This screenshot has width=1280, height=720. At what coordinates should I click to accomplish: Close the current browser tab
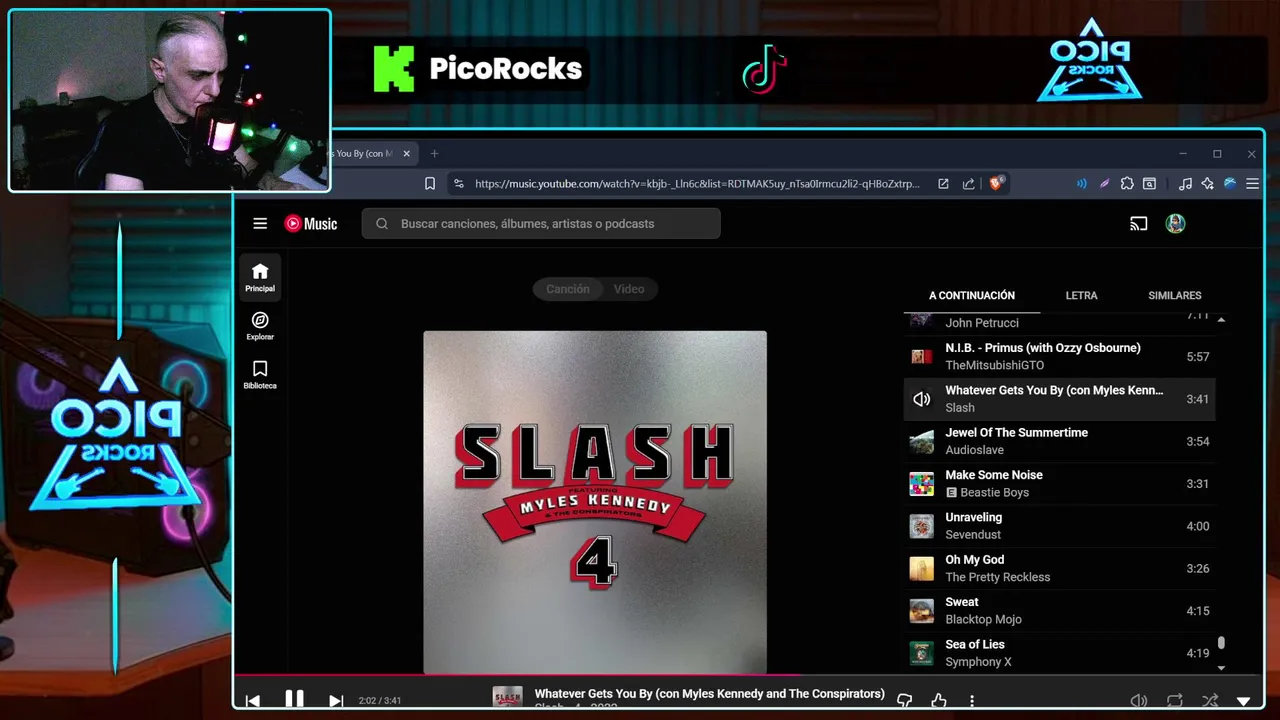pos(405,154)
